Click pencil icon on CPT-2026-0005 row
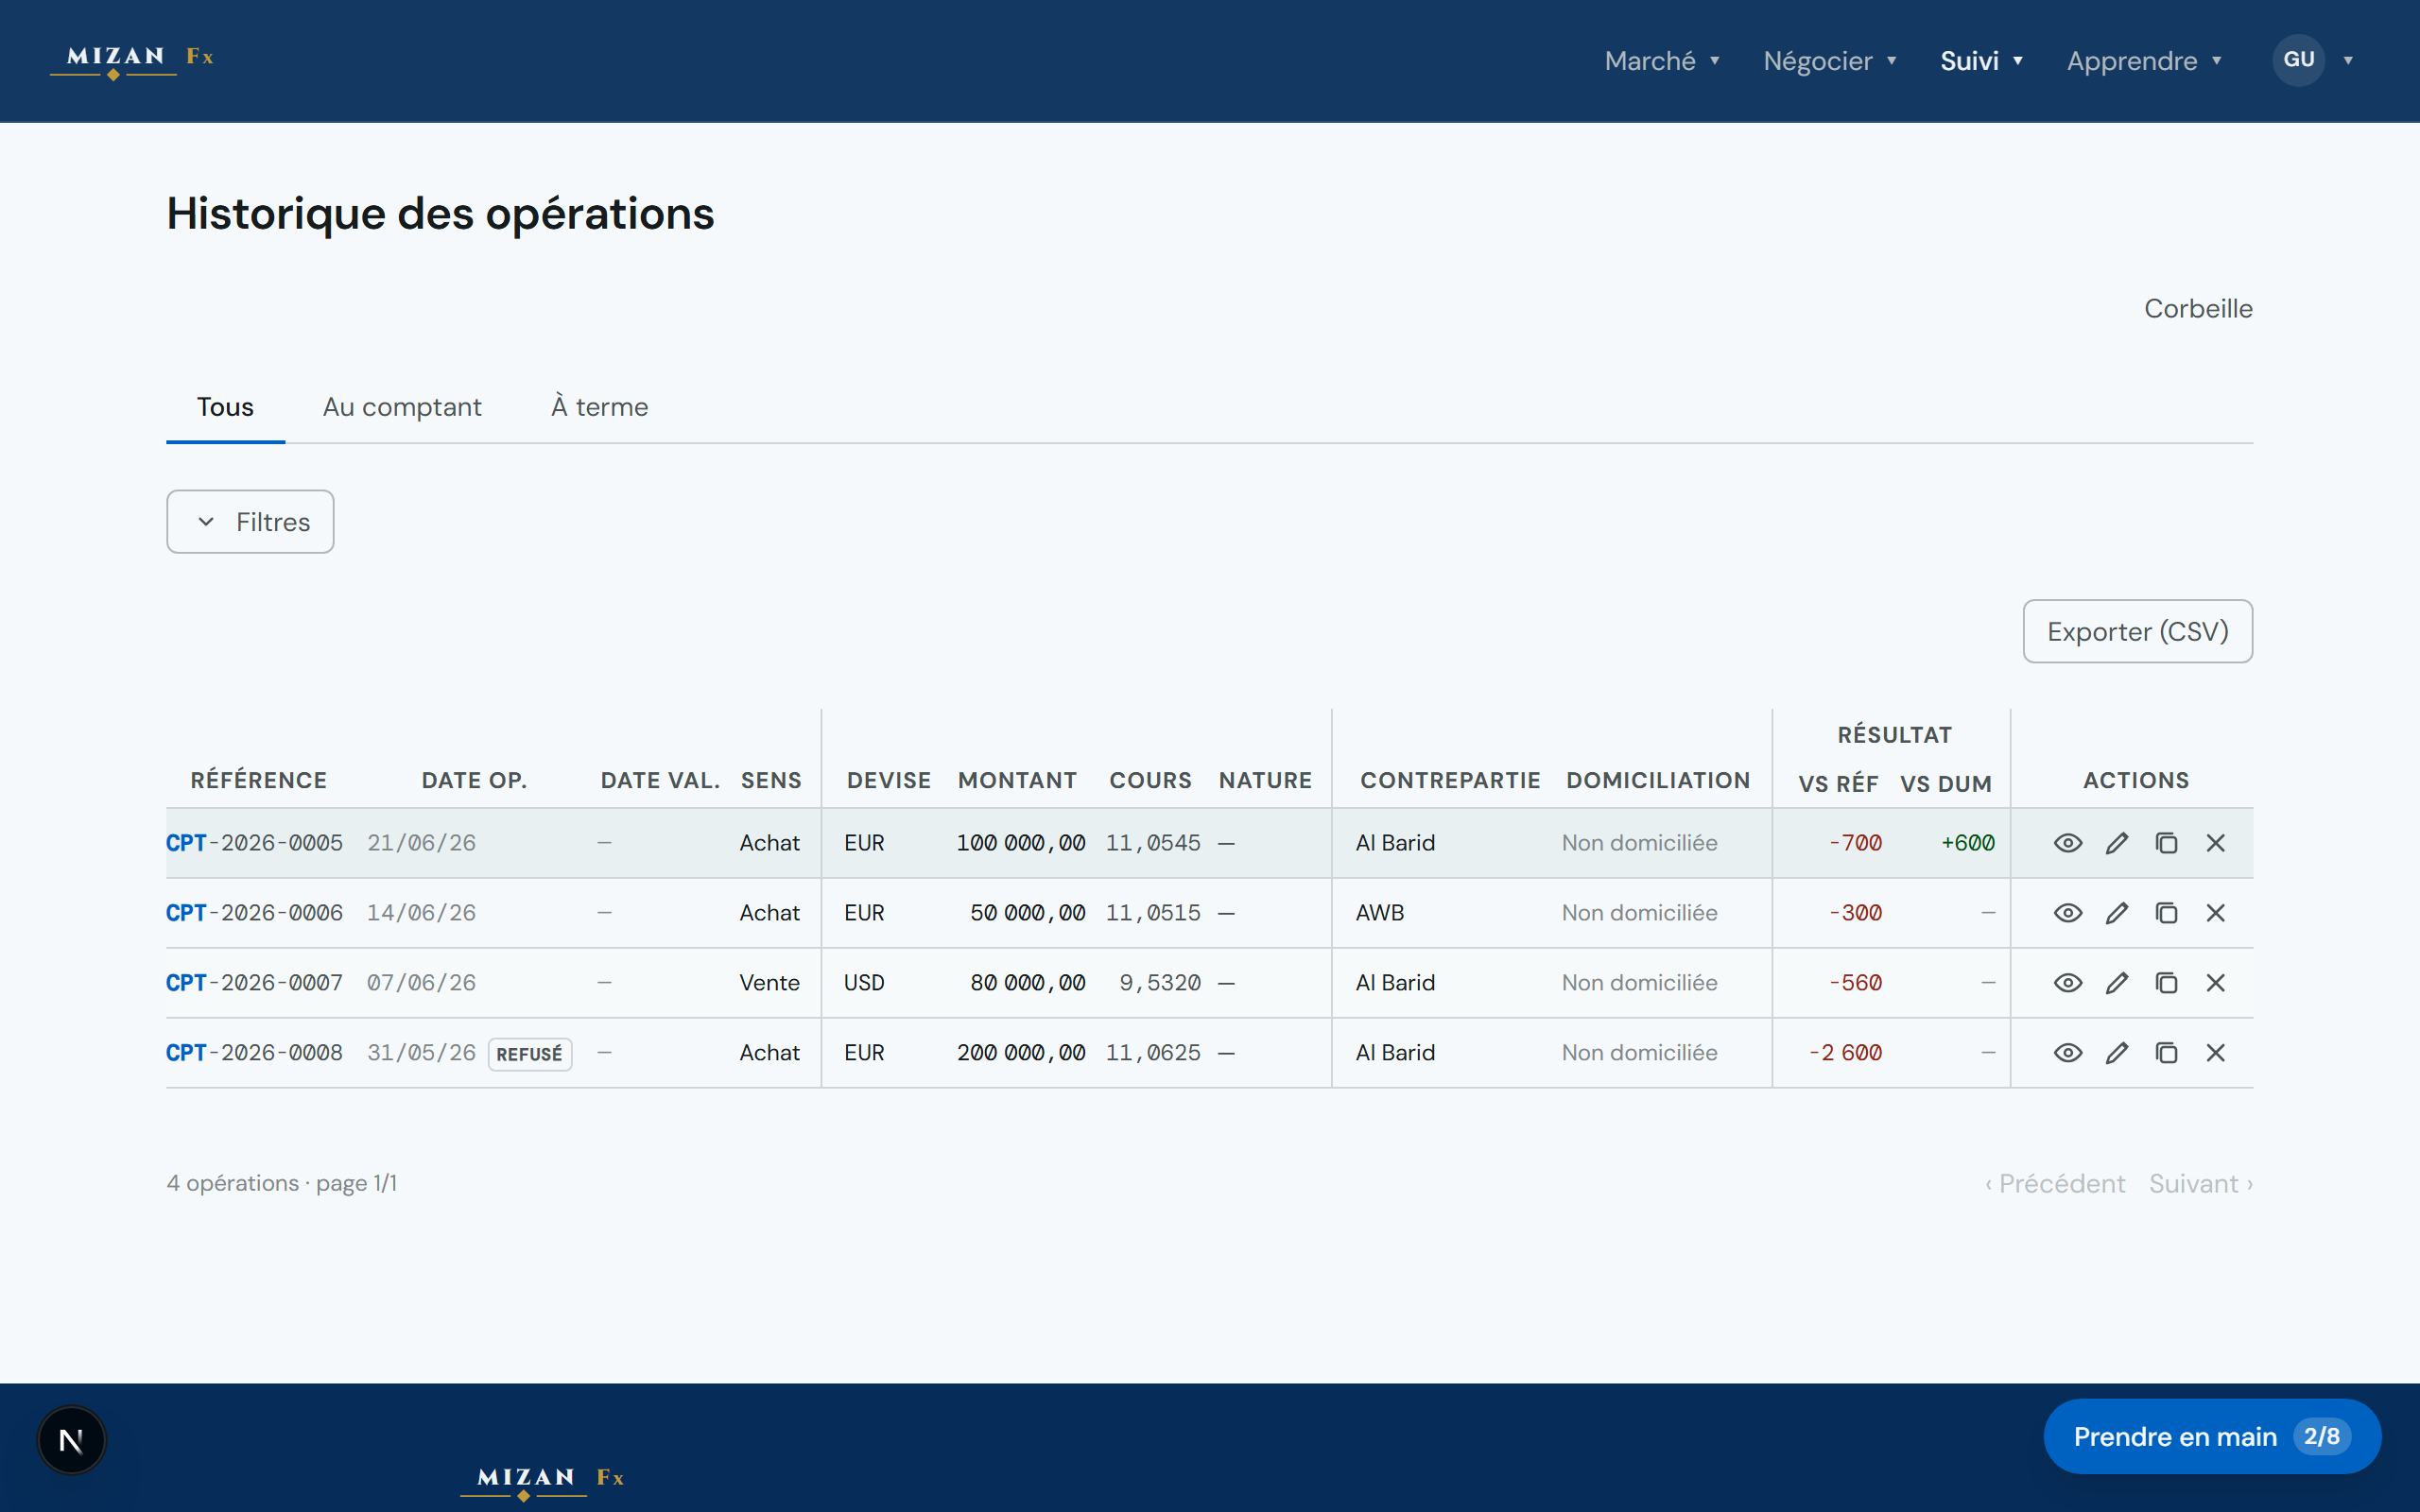This screenshot has width=2420, height=1512. tap(2117, 843)
